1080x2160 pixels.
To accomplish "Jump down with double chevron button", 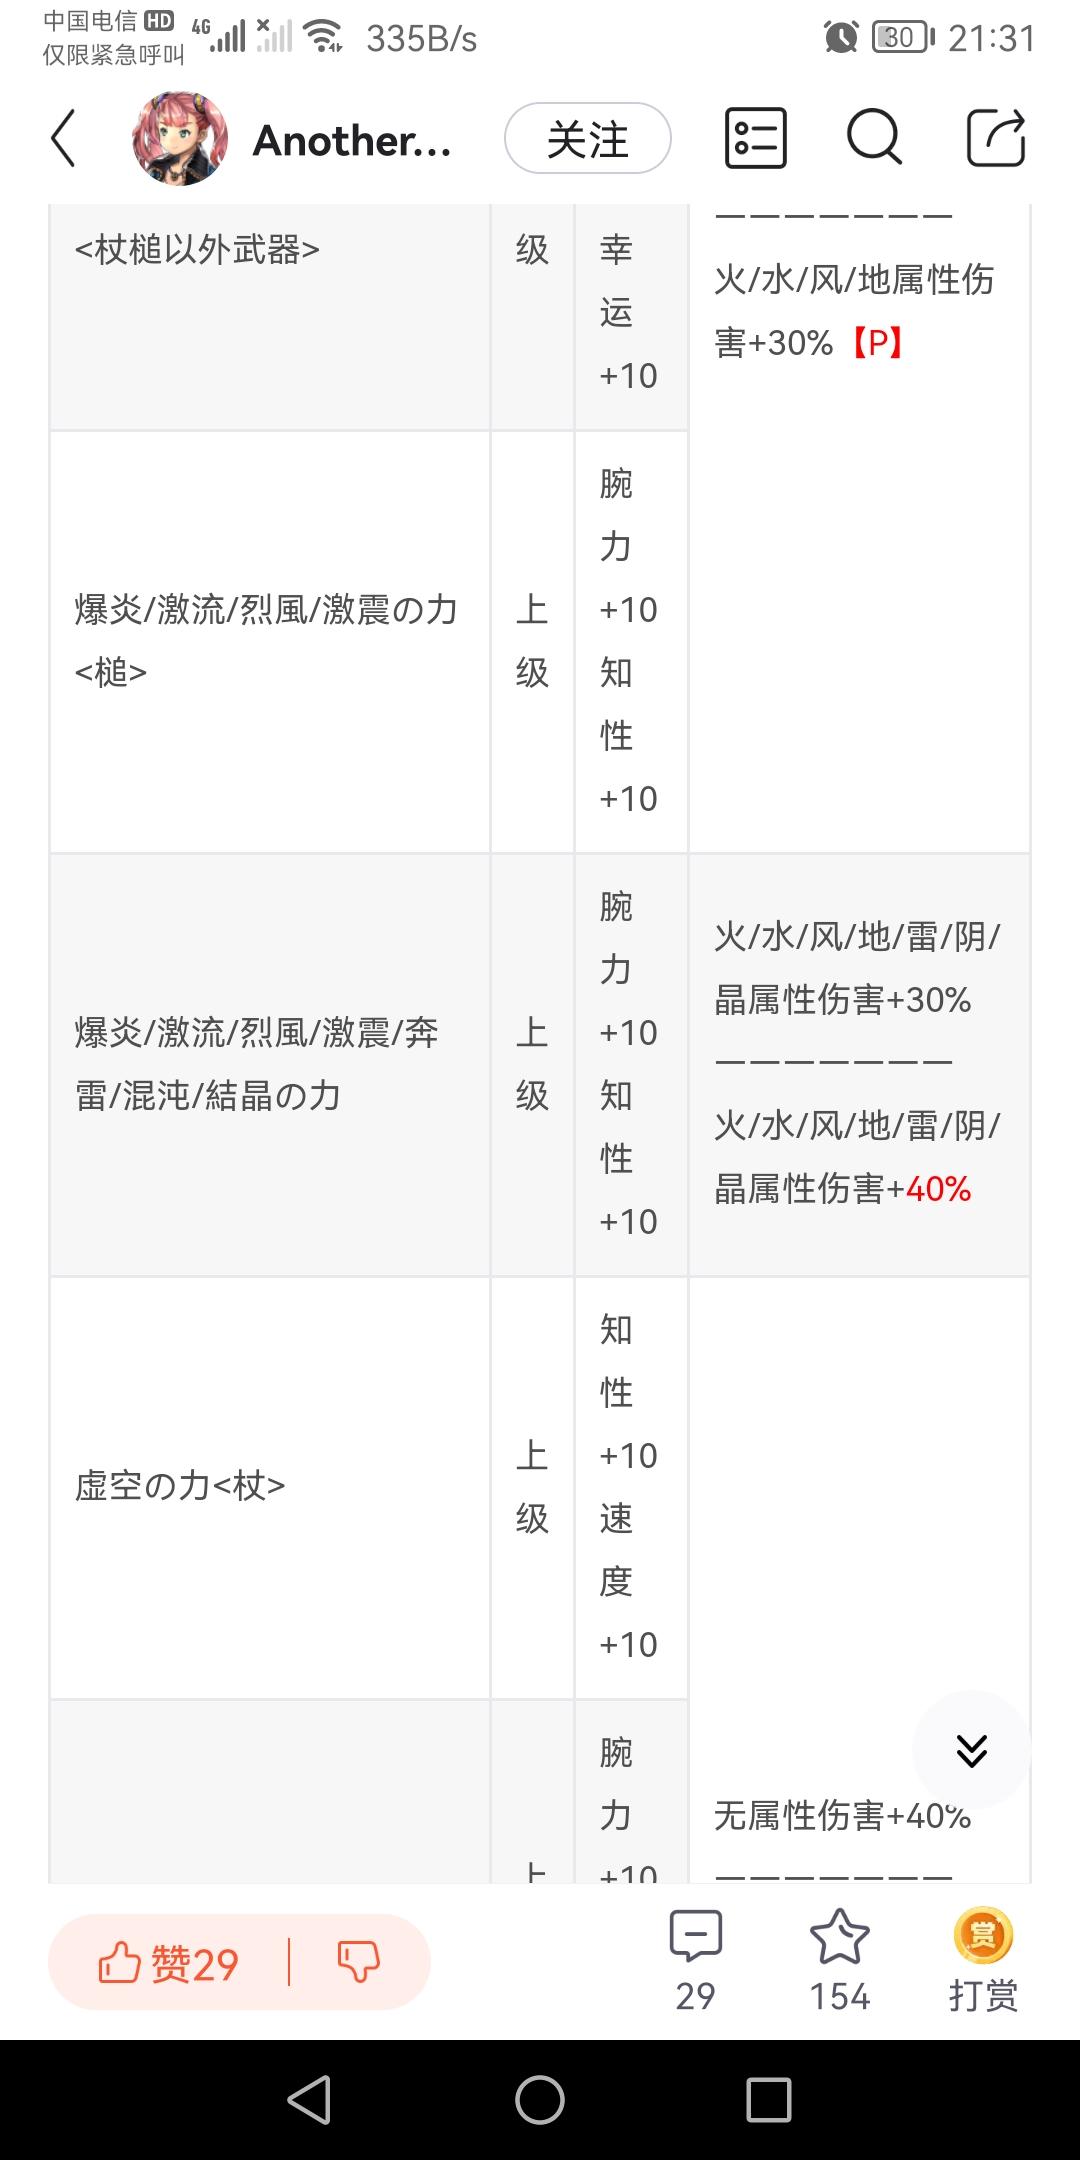I will pyautogui.click(x=972, y=1750).
